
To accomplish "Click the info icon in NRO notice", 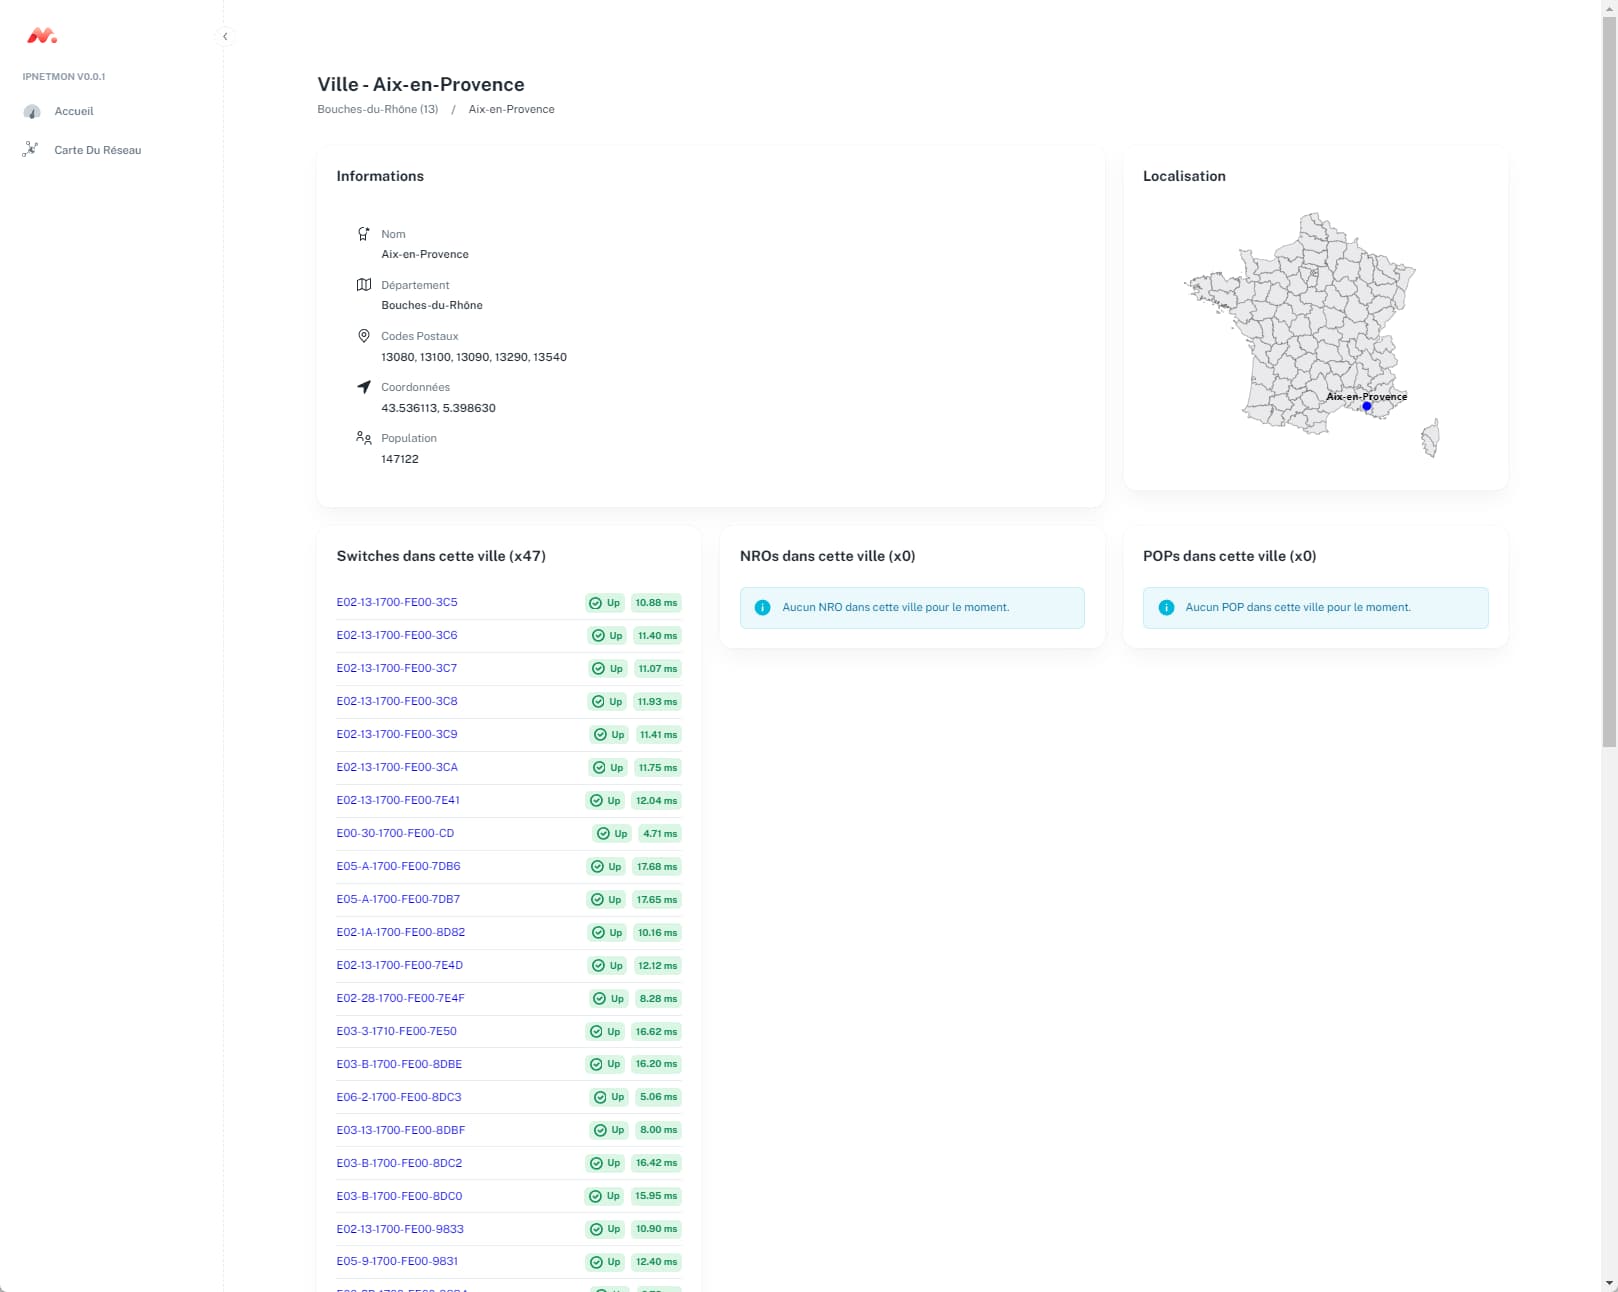I will [762, 608].
